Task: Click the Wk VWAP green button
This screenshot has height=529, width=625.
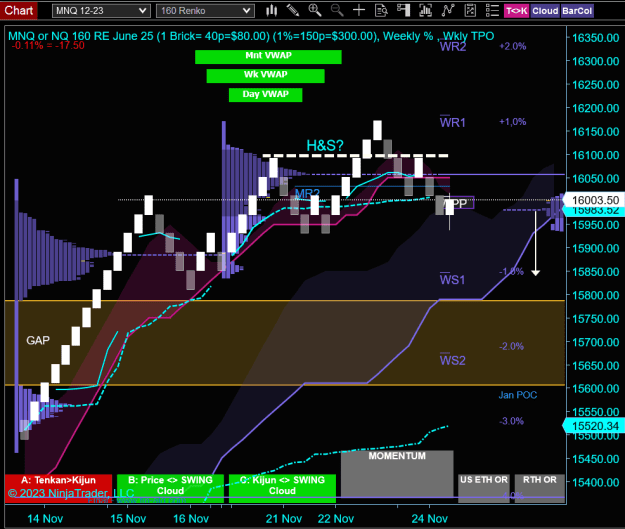Action: [x=265, y=76]
